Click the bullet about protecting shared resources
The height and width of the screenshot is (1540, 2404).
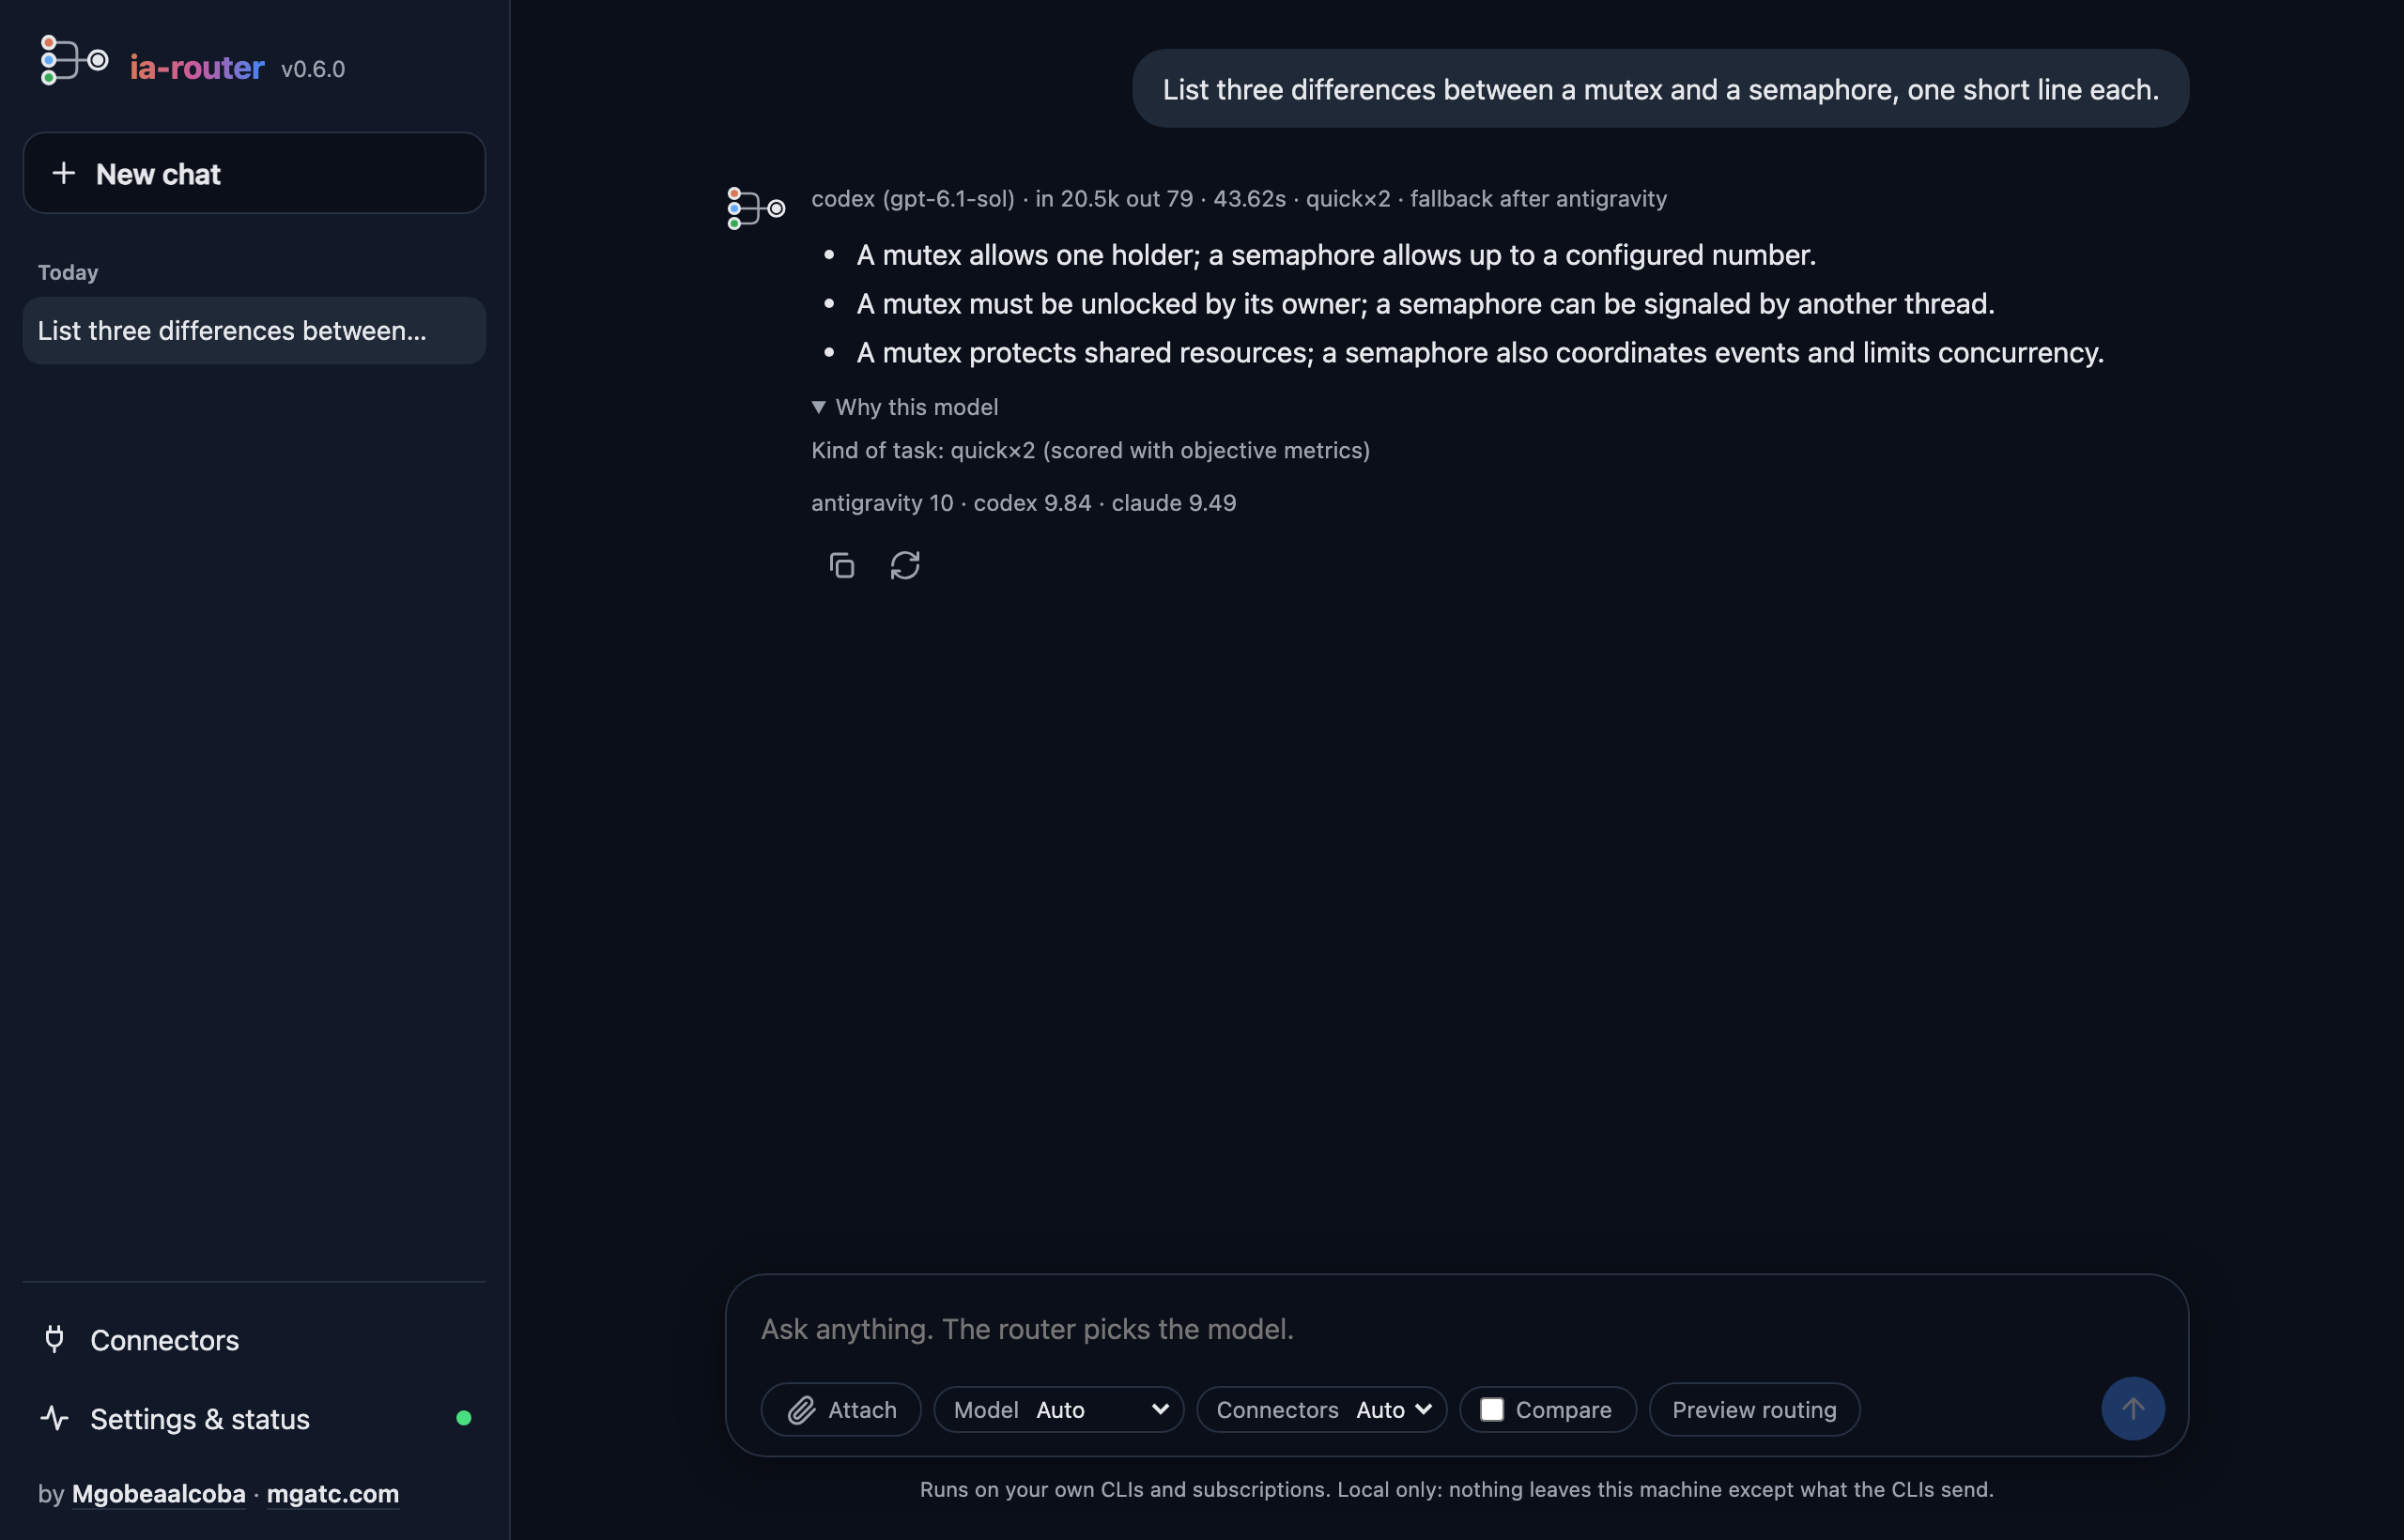[x=1480, y=353]
